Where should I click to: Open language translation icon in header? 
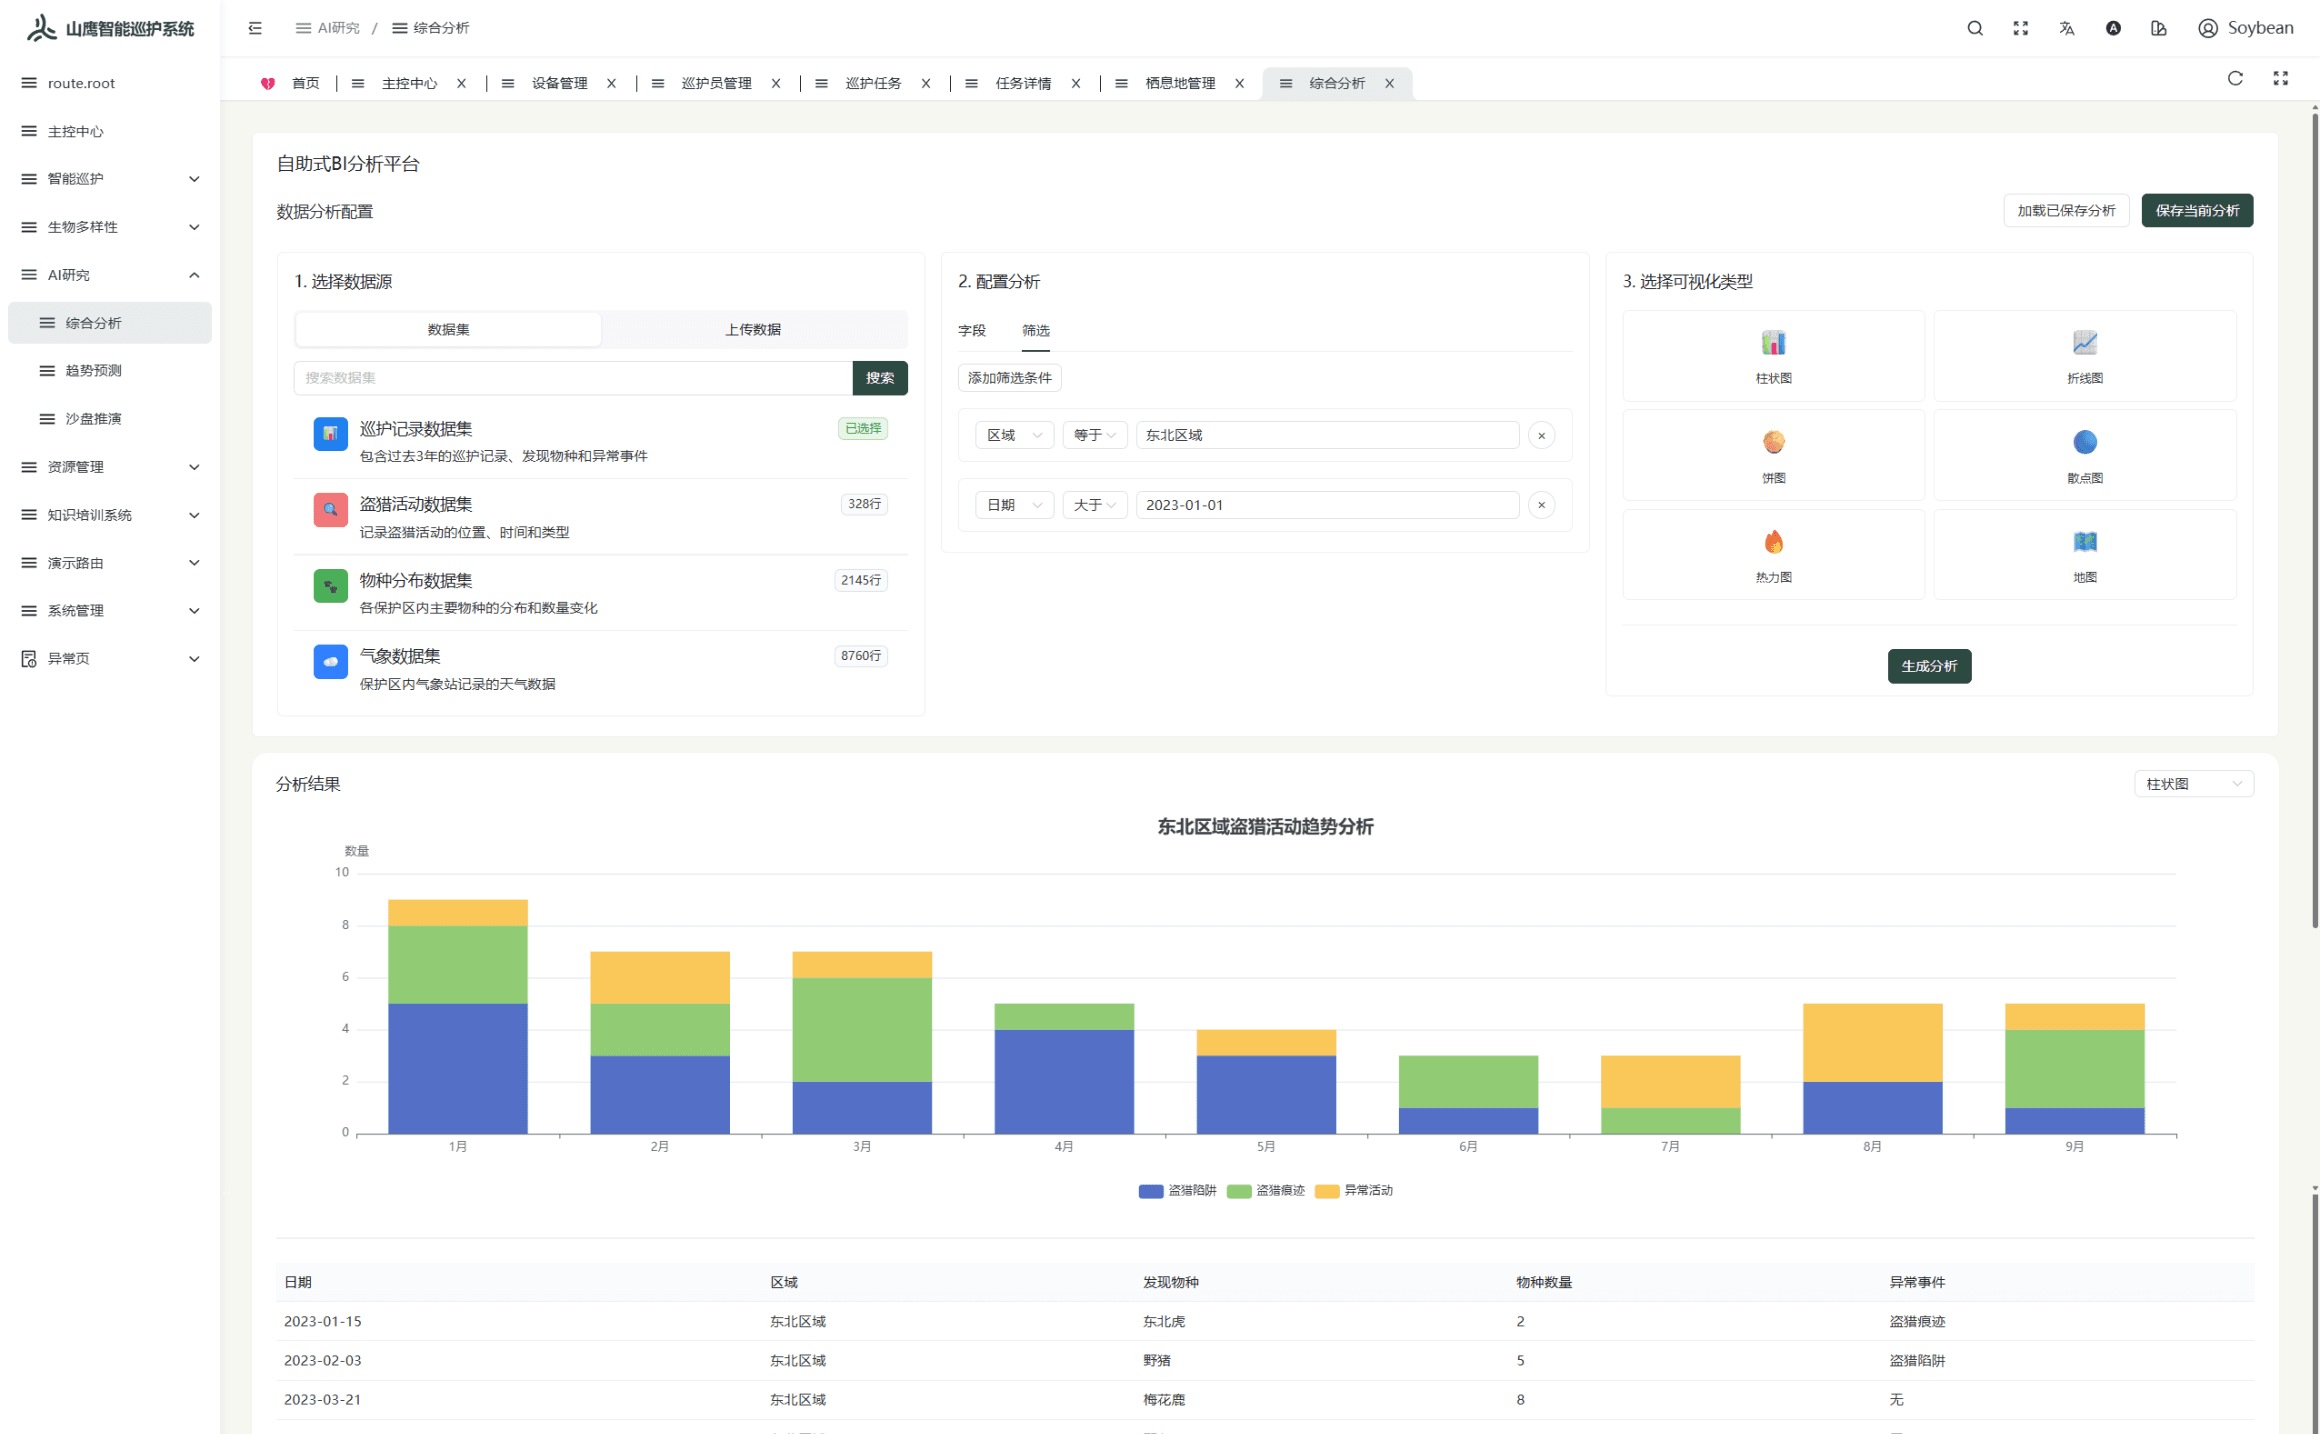pos(2066,28)
